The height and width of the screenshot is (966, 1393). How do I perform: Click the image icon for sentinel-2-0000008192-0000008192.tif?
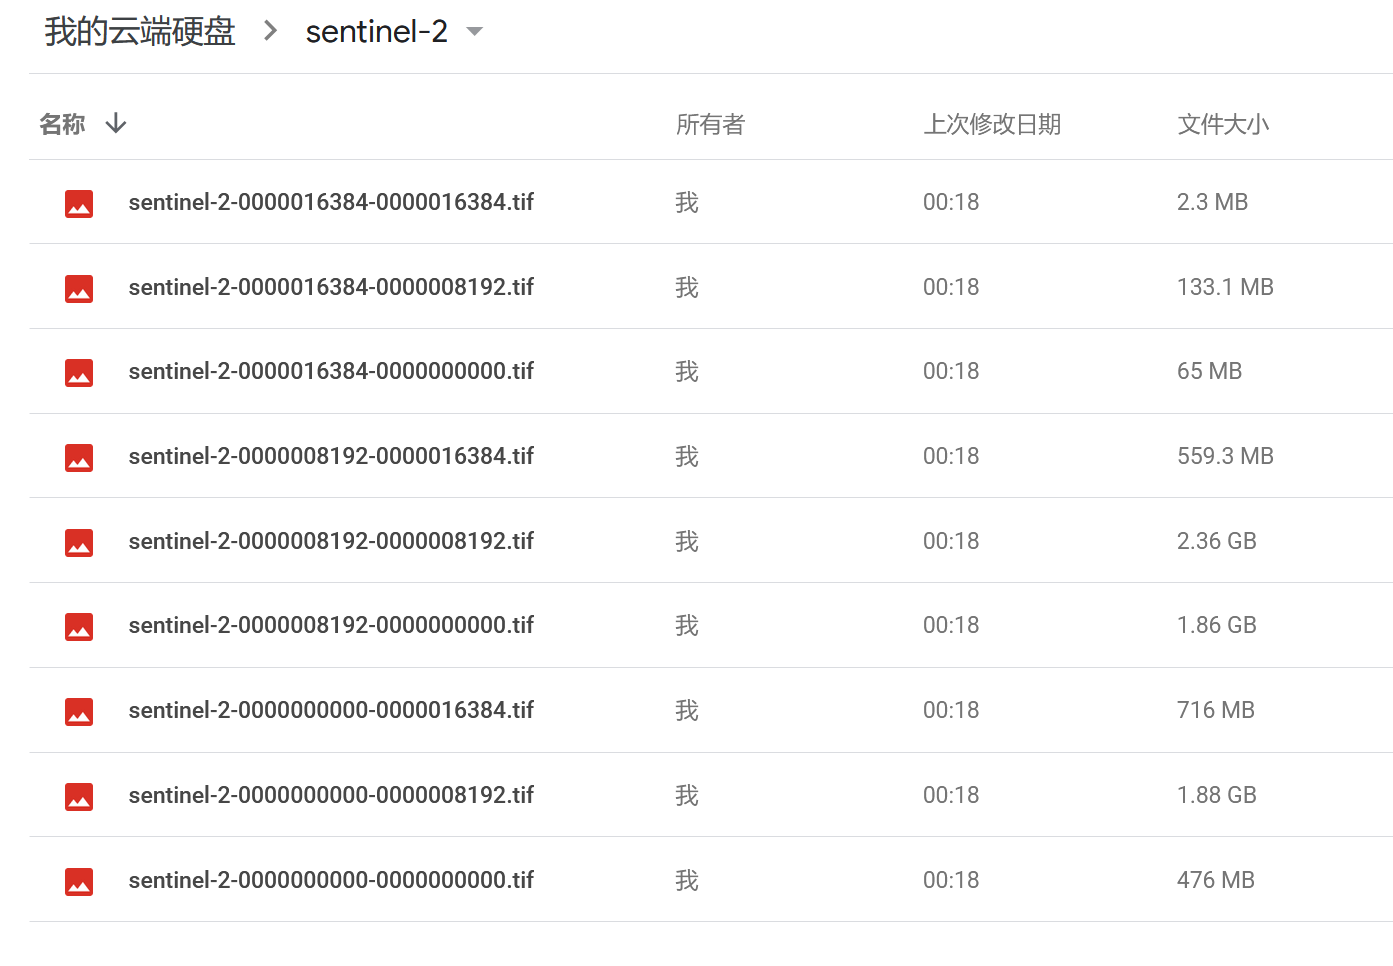coord(79,541)
